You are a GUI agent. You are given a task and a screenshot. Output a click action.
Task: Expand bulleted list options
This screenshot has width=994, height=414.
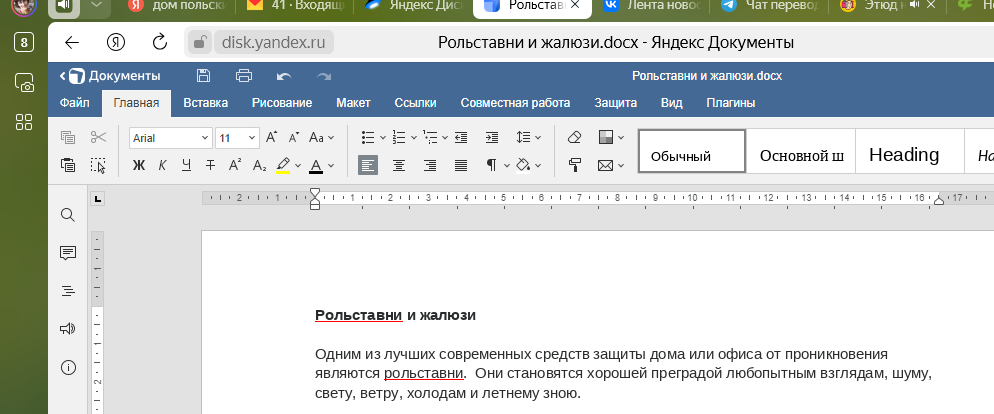pyautogui.click(x=383, y=138)
